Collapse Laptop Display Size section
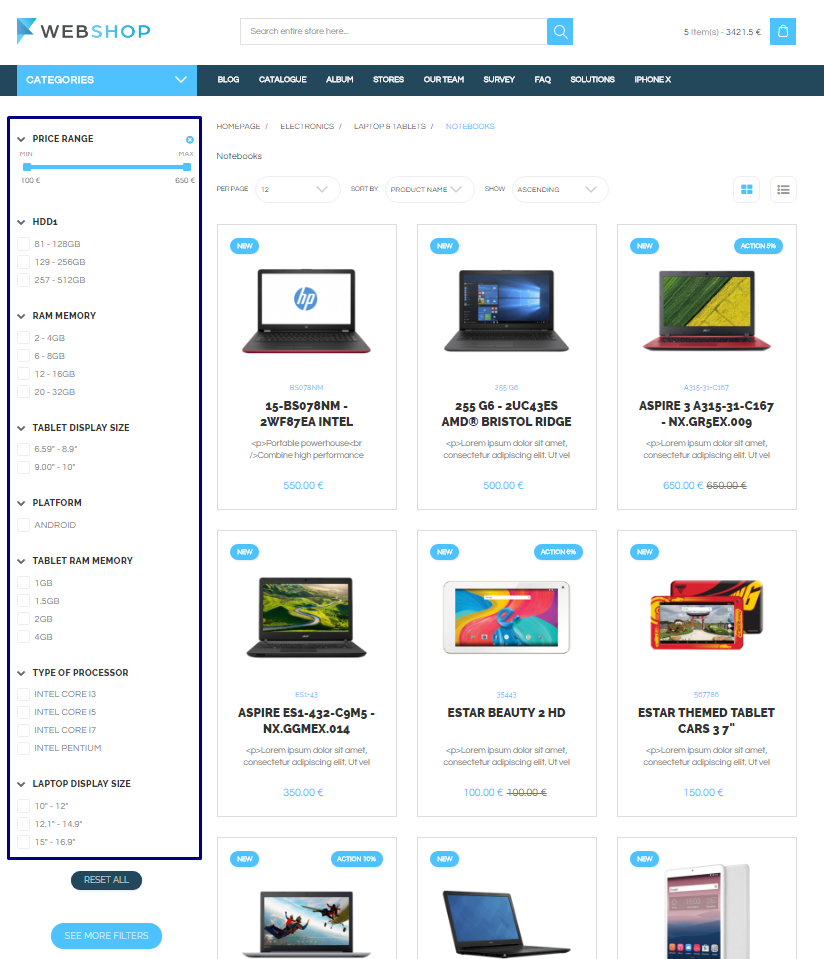This screenshot has height=959, width=824. (x=21, y=784)
